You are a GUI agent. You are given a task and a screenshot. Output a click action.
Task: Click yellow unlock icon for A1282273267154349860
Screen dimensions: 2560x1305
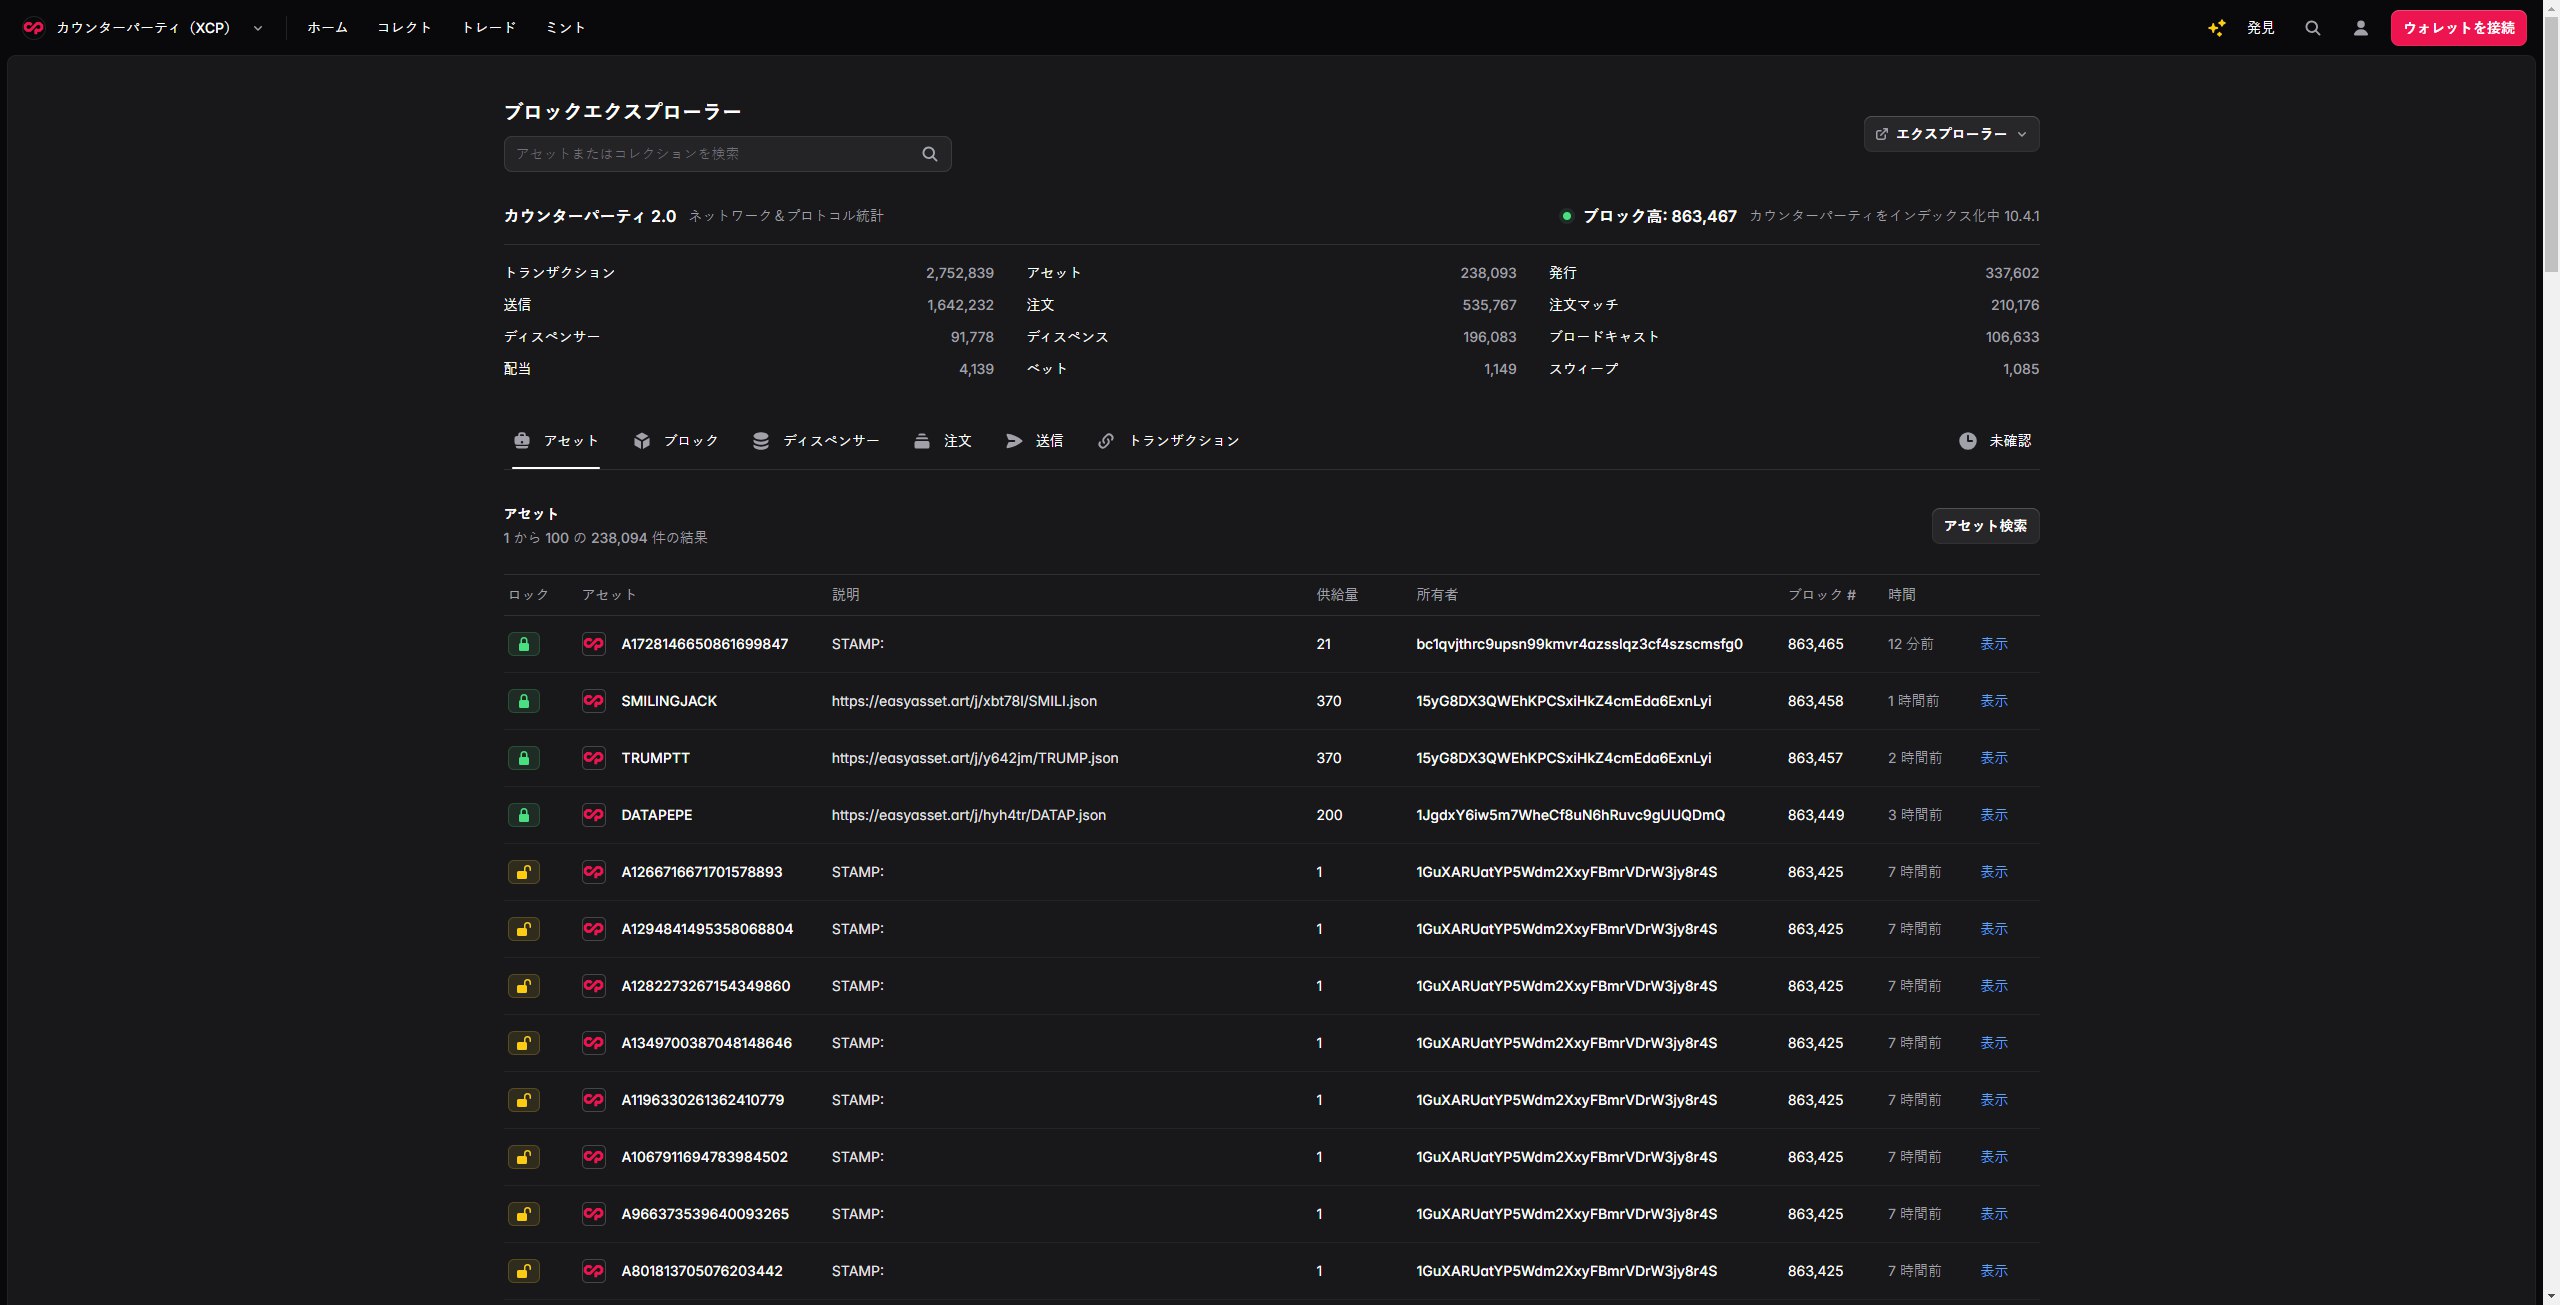523,986
